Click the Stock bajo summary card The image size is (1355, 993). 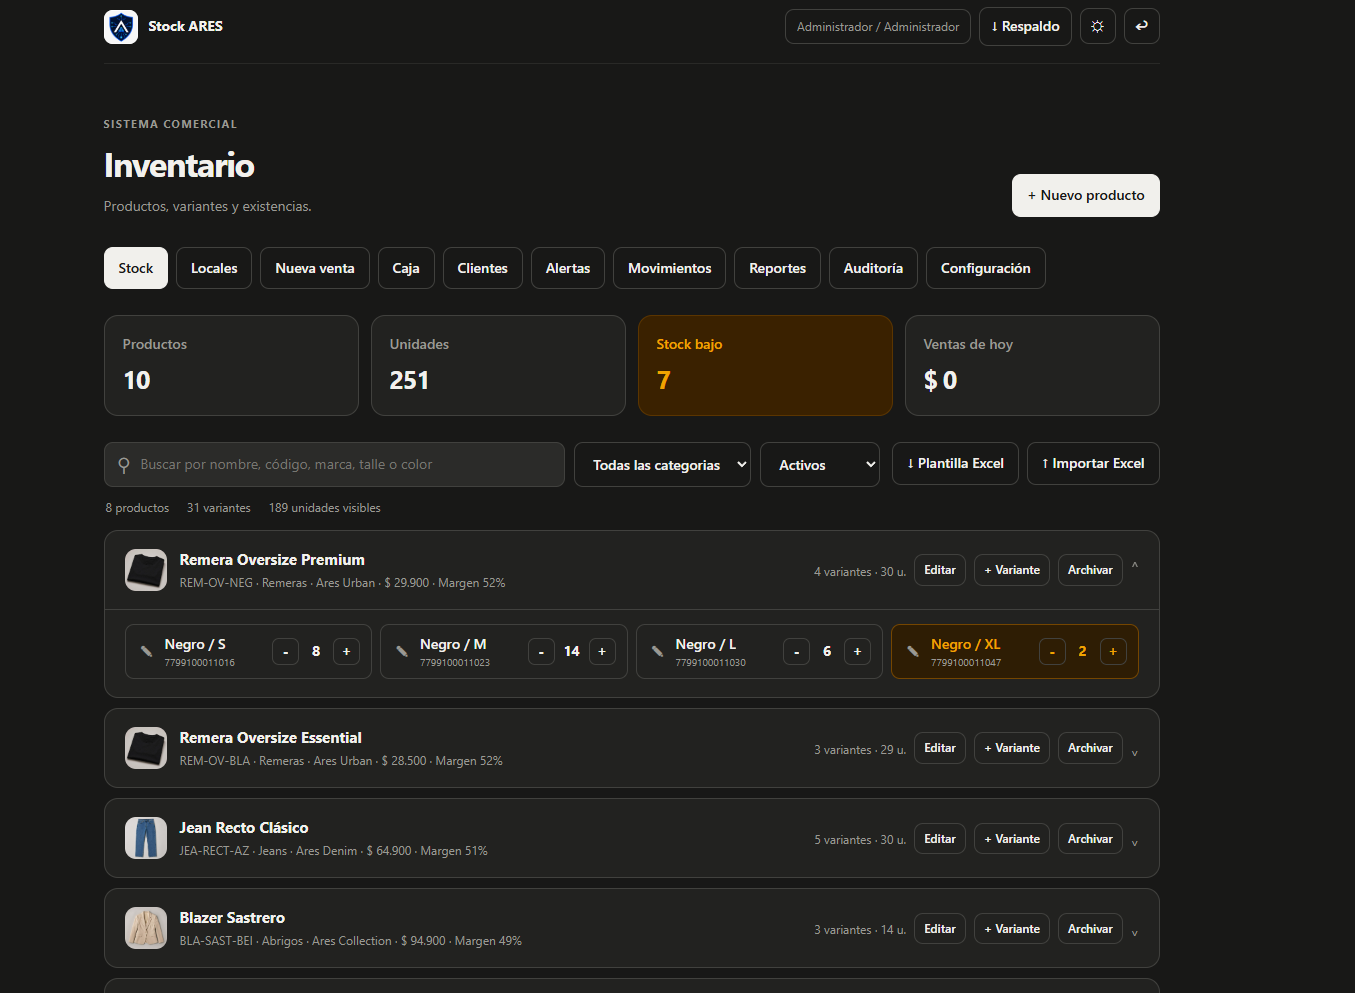[x=765, y=365]
